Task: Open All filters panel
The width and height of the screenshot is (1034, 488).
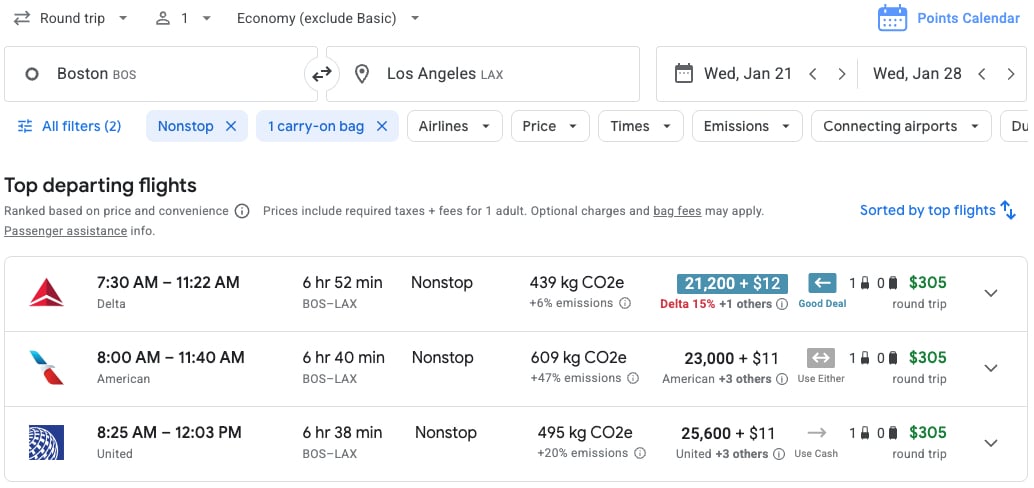Action: [69, 126]
